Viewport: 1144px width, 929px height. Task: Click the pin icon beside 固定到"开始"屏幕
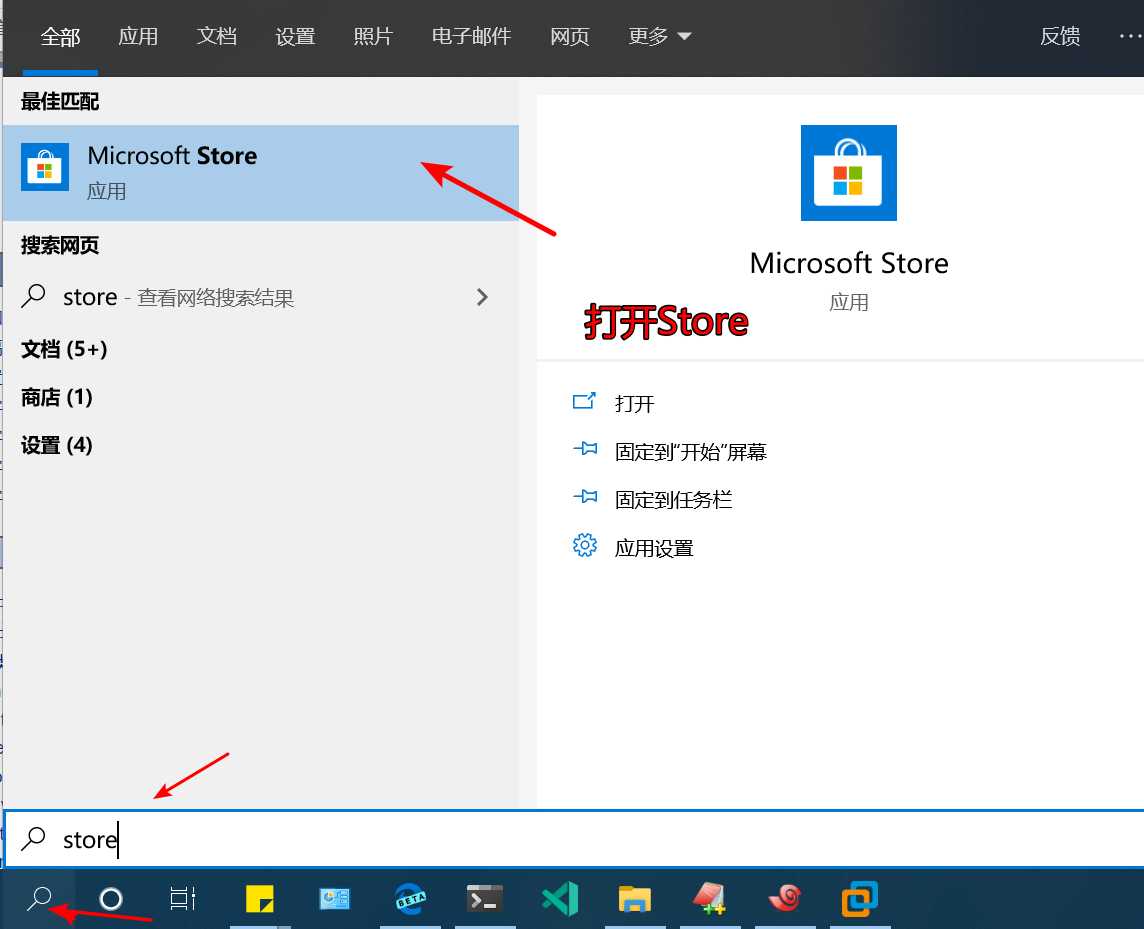(585, 449)
